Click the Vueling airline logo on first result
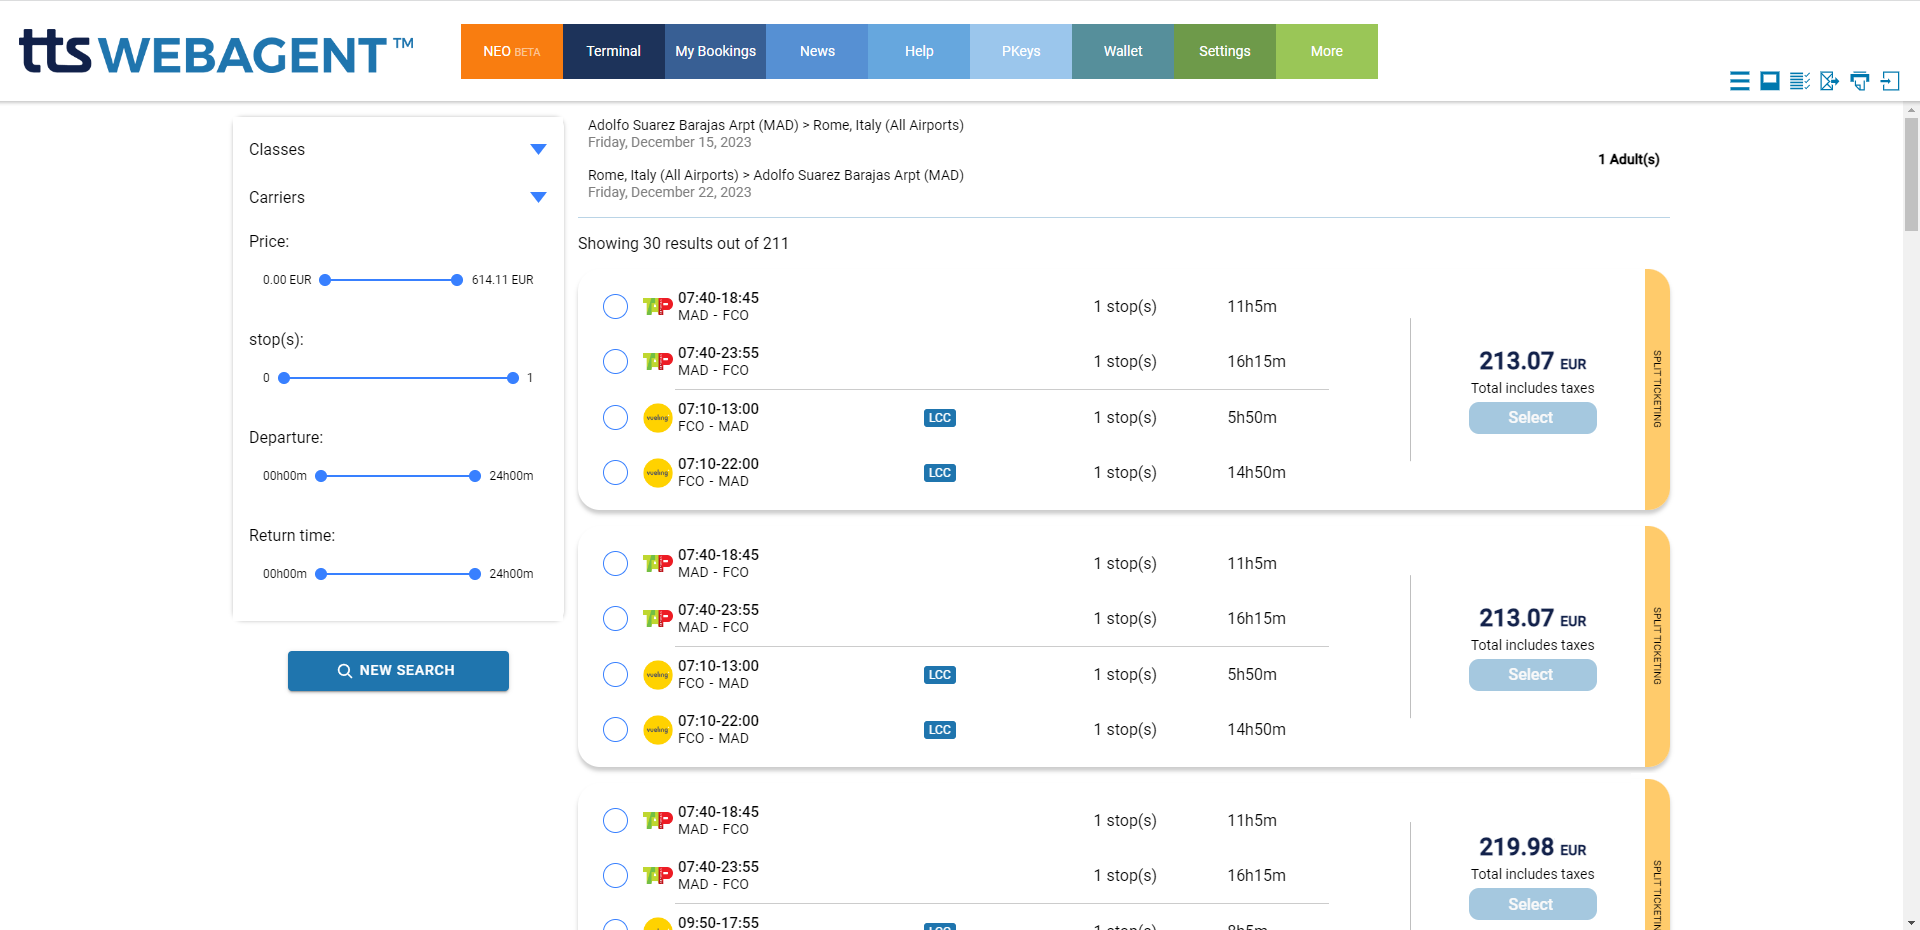This screenshot has width=1920, height=930. click(657, 417)
